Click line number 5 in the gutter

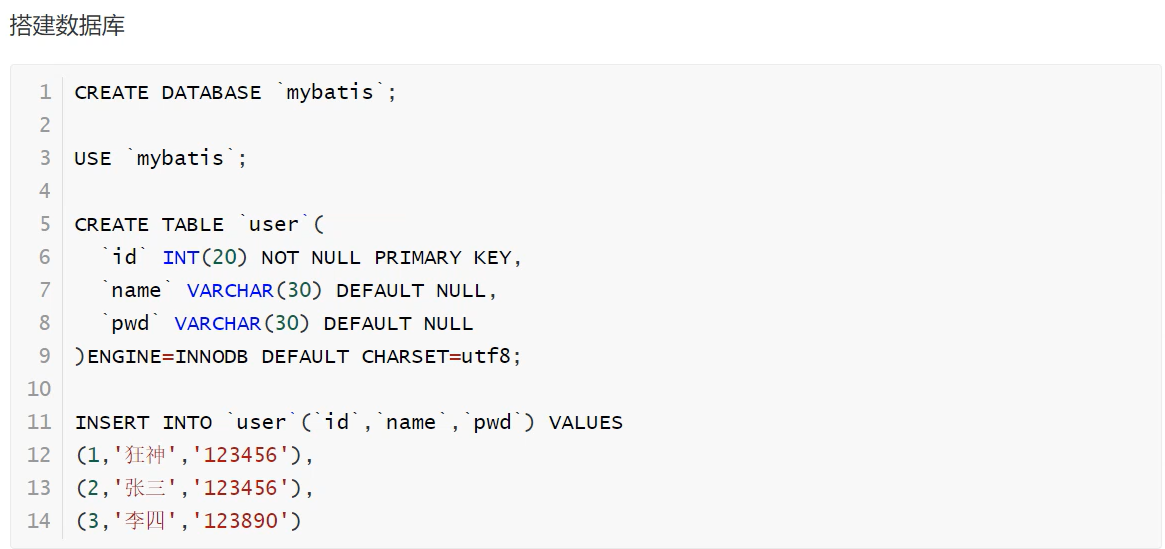[45, 224]
